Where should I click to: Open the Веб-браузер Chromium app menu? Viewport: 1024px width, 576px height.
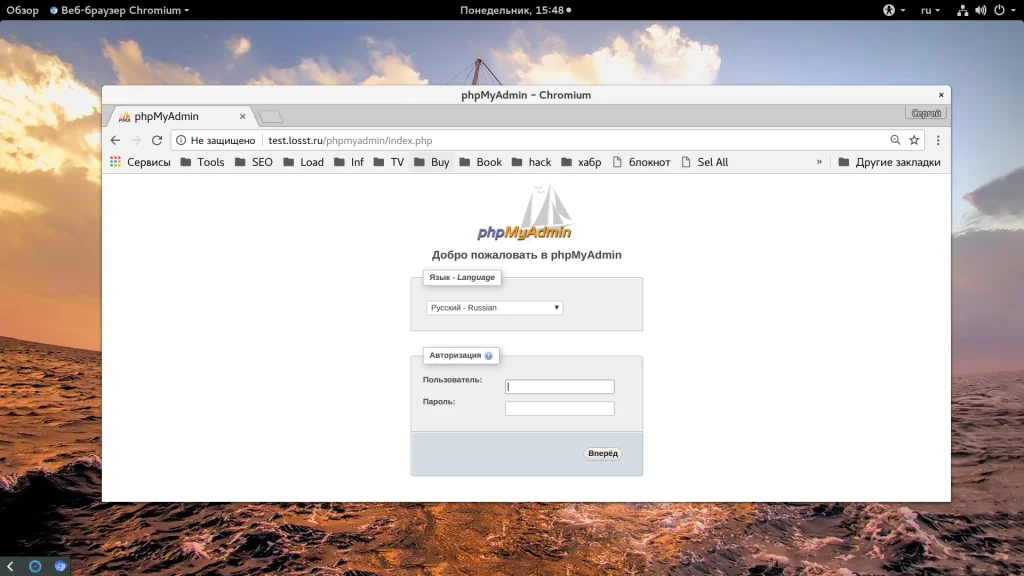tap(120, 10)
